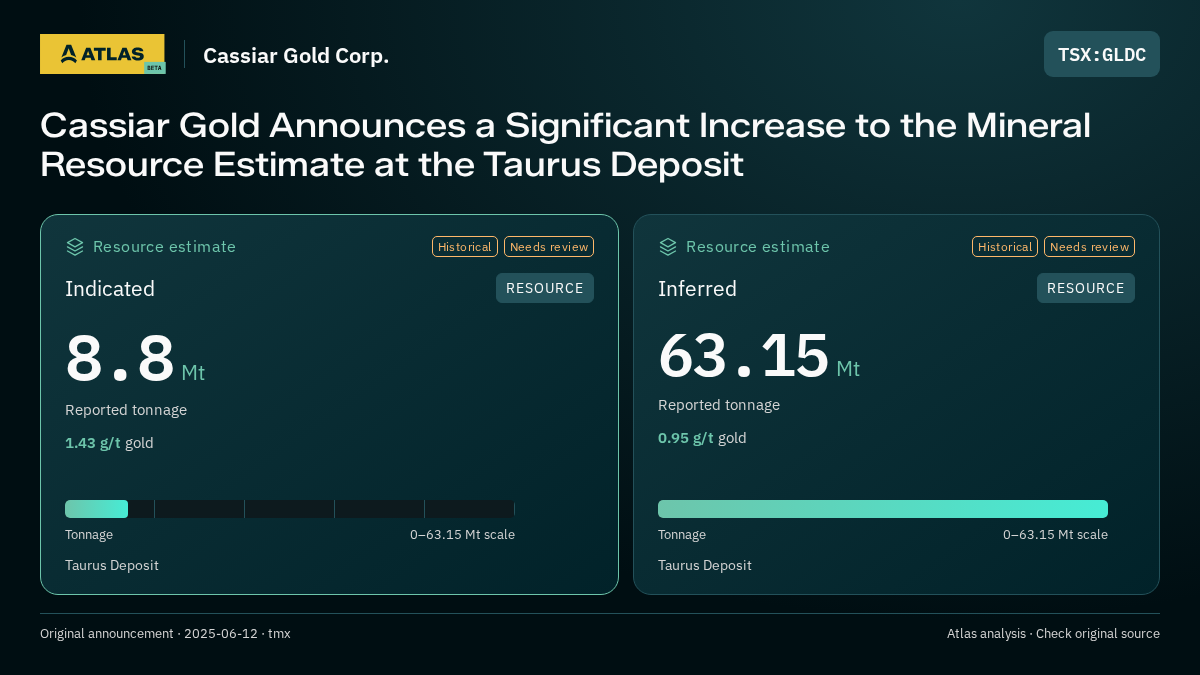This screenshot has width=1200, height=675.
Task: Click RESOURCE badge on Inferred card
Action: pos(1086,288)
